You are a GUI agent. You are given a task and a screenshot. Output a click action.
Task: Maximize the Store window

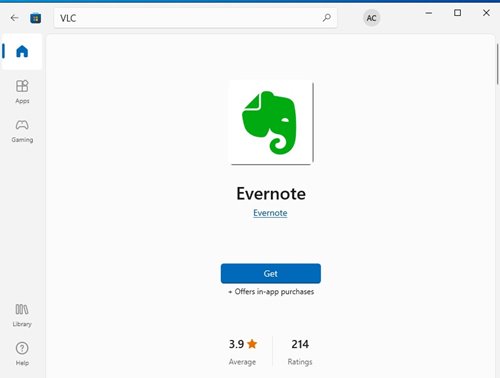click(457, 13)
